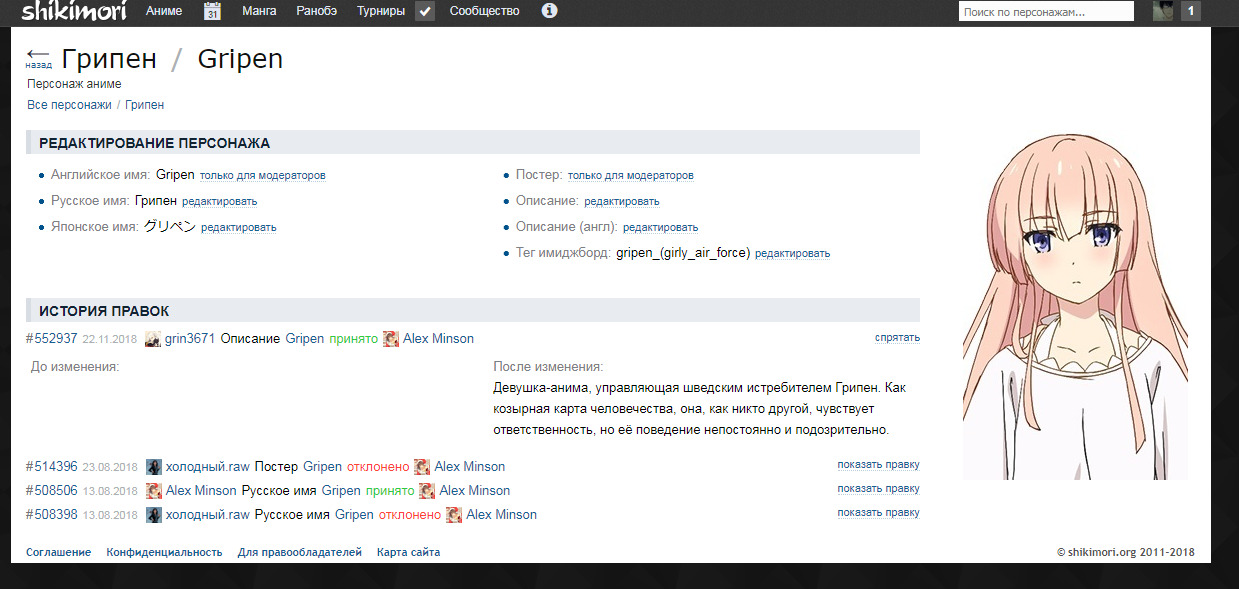The width and height of the screenshot is (1239, 589).
Task: Show the edit details for #508398
Action: [x=878, y=513]
